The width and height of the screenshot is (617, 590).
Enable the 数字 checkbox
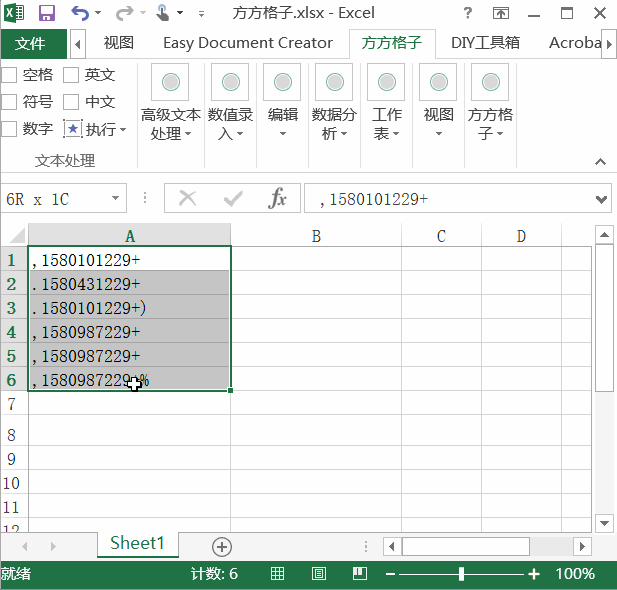(x=9, y=129)
